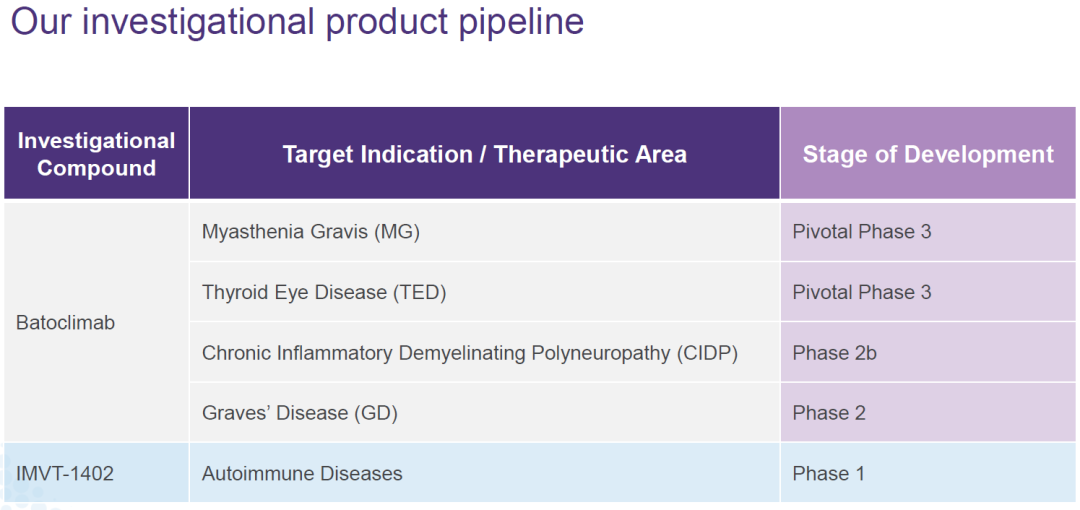
Task: Click the word "Our" starting the title
Action: (x=42, y=22)
